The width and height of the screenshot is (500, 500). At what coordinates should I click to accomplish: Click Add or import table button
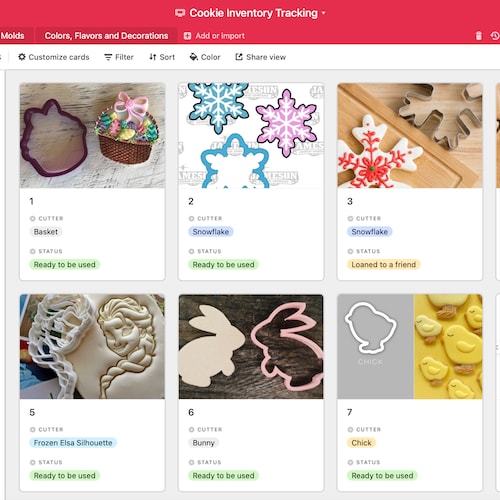coord(214,36)
